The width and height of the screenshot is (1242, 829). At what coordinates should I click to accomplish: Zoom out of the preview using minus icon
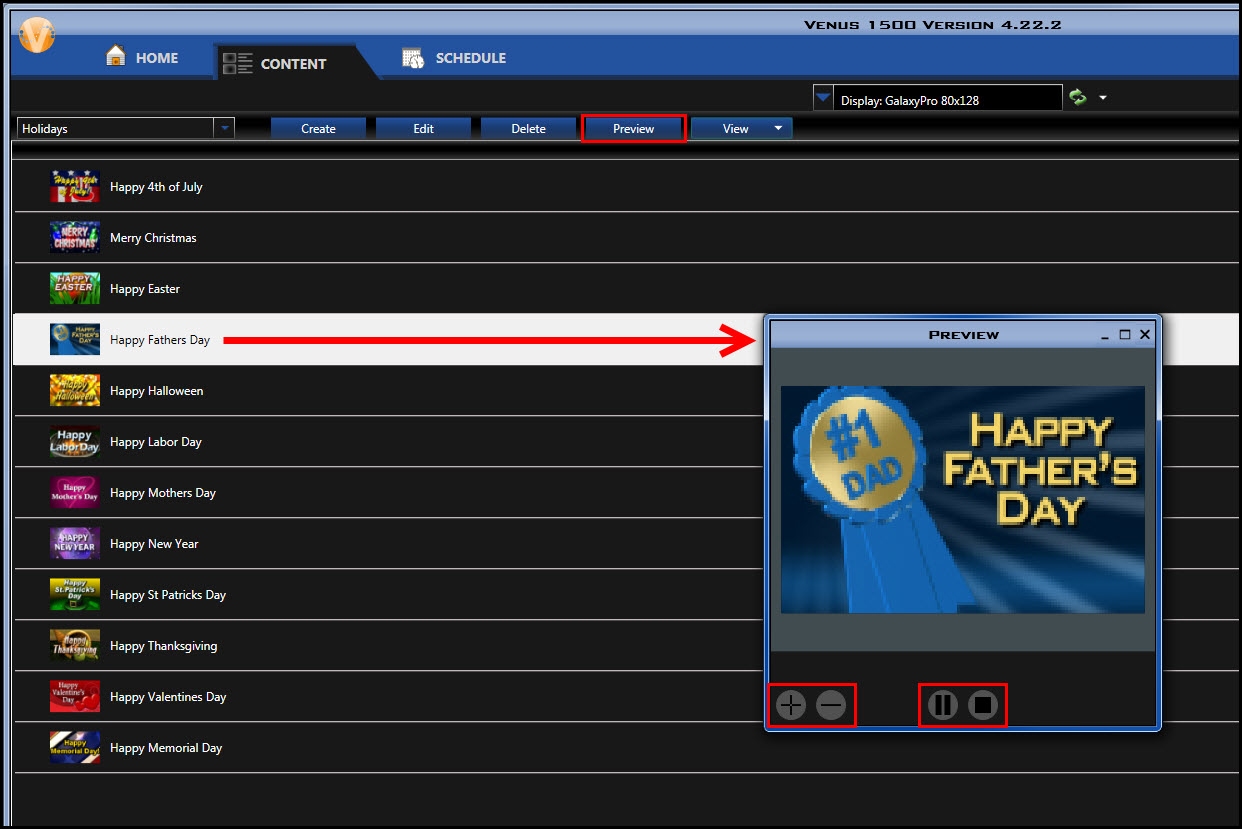tap(831, 705)
